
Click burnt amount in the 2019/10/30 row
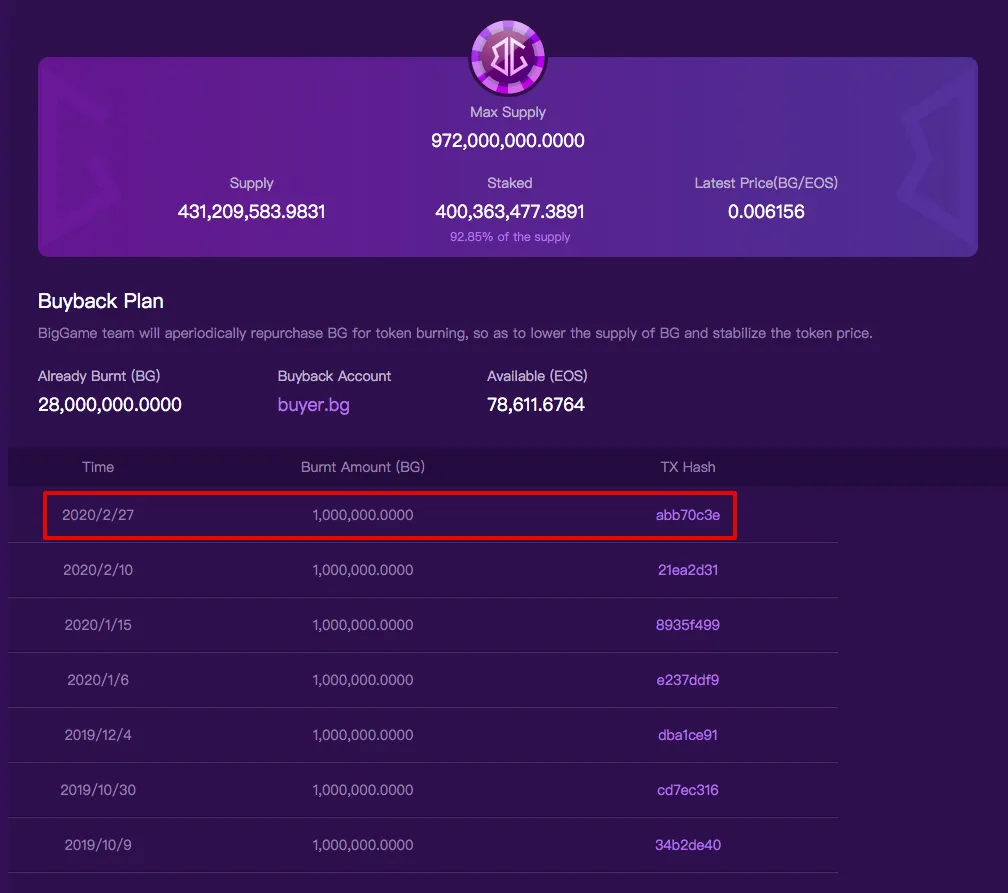click(363, 790)
